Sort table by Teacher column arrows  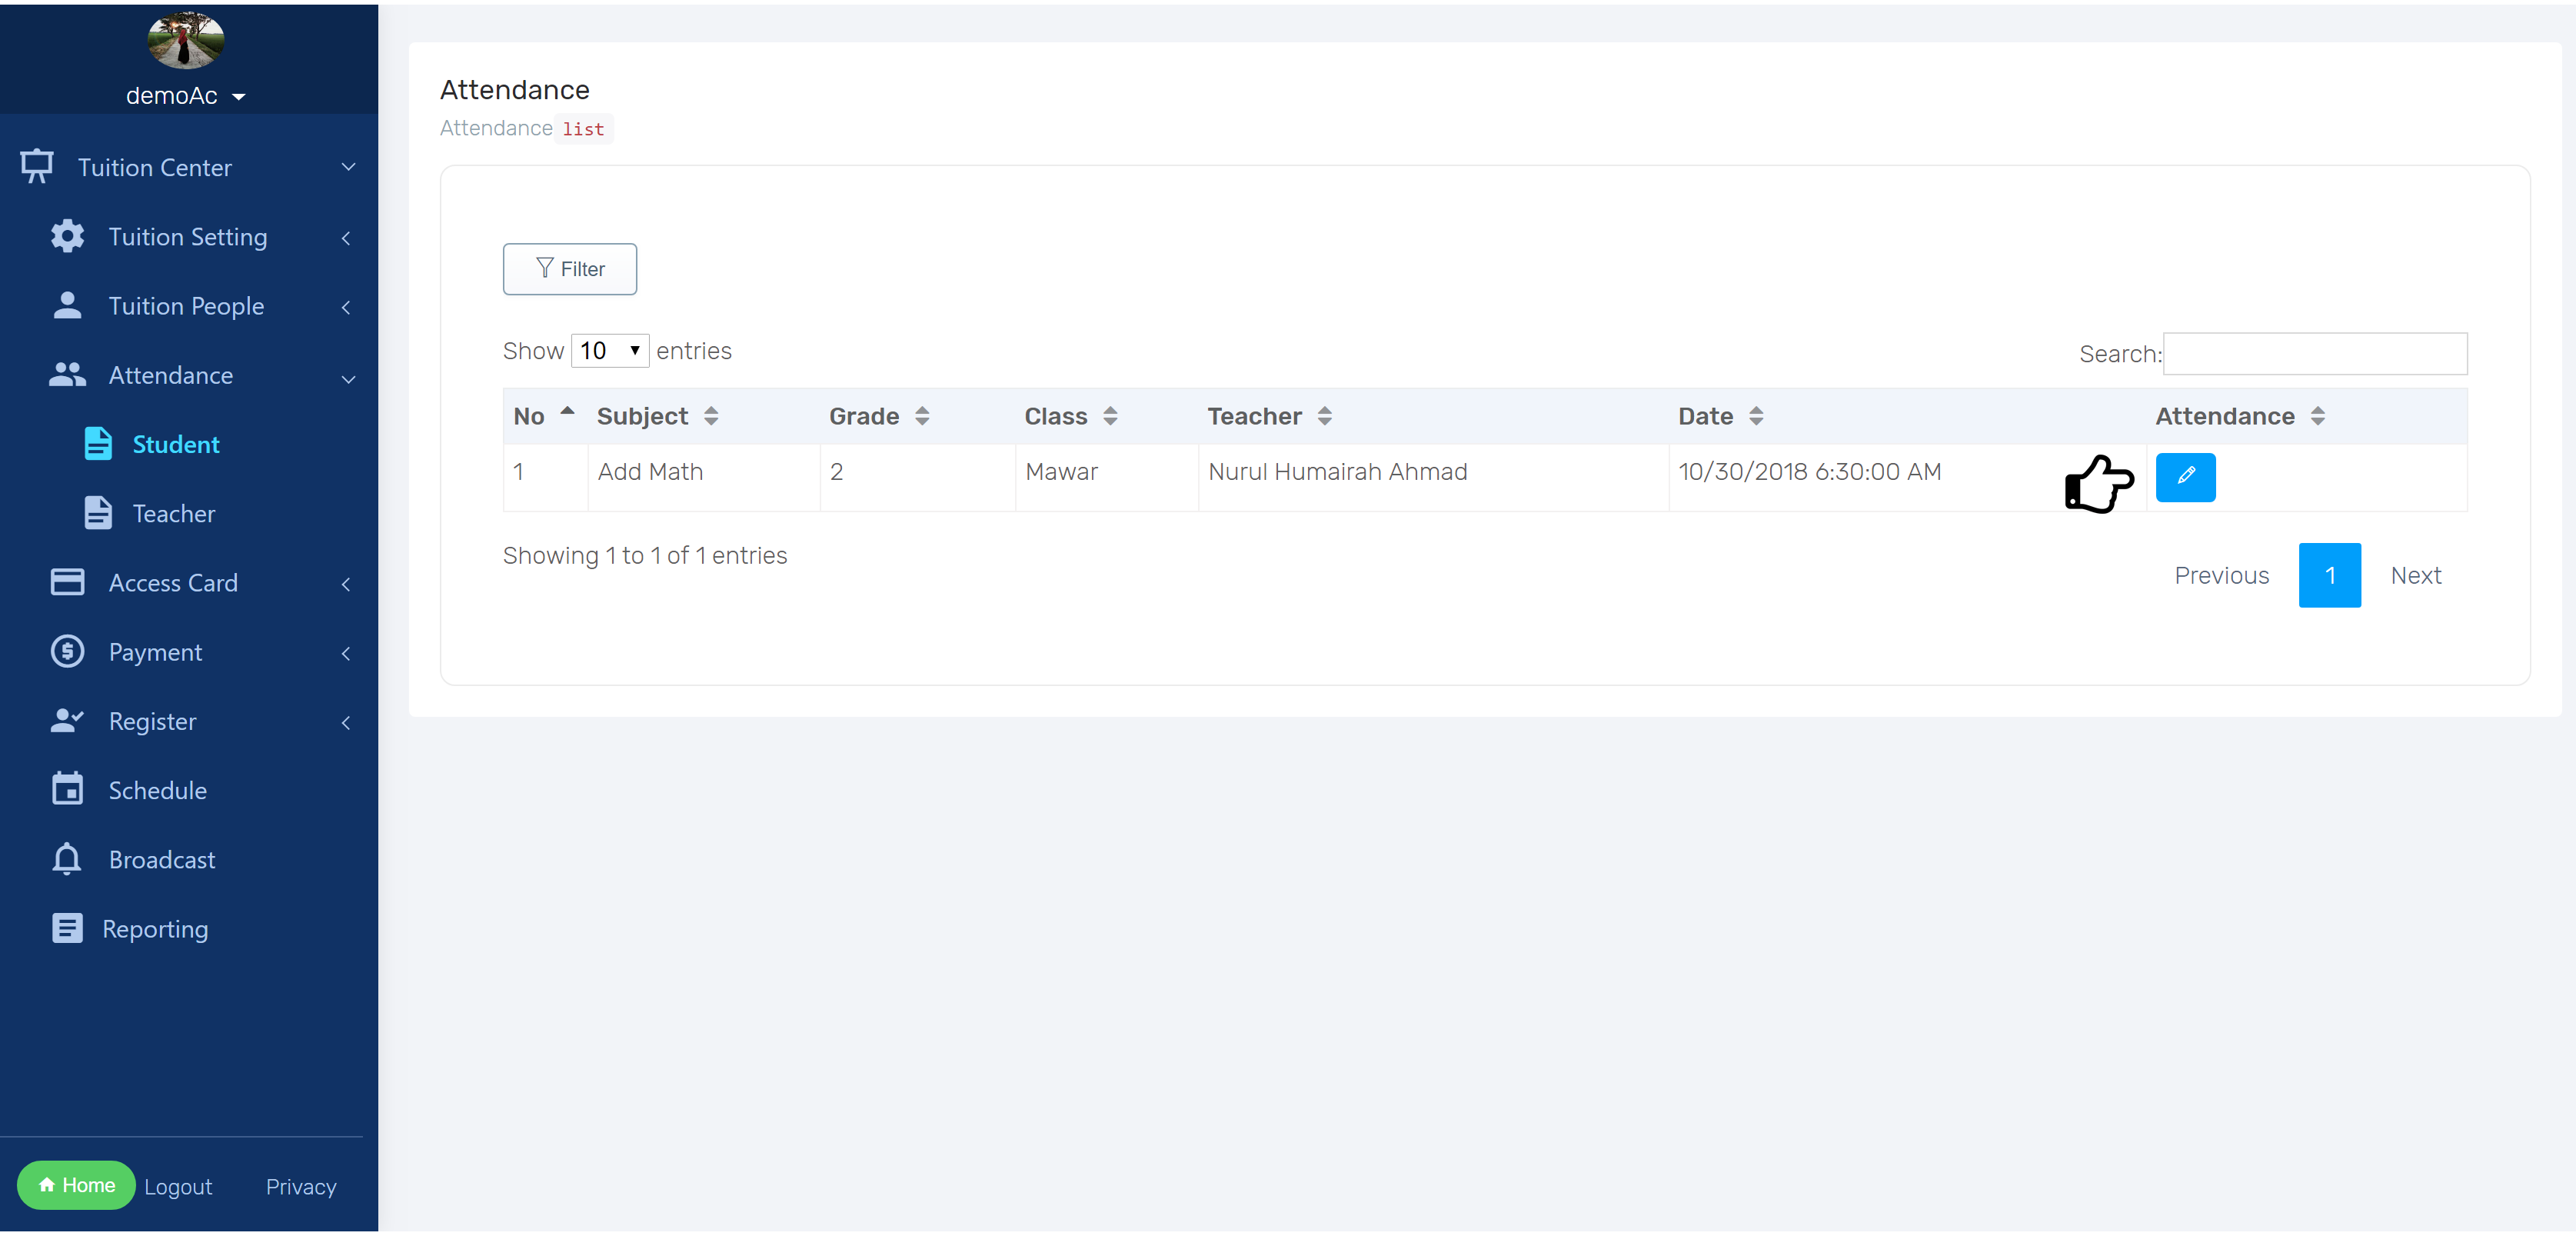pyautogui.click(x=1325, y=416)
